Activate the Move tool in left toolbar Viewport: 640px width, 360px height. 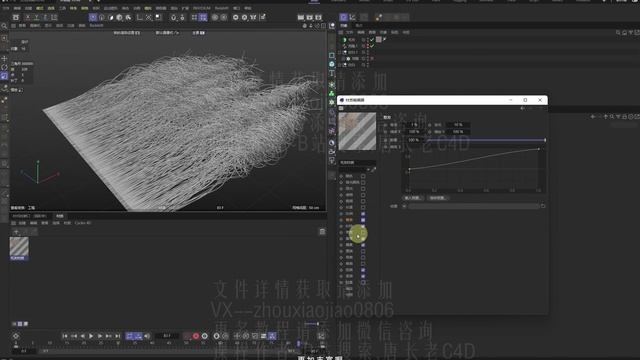4,58
